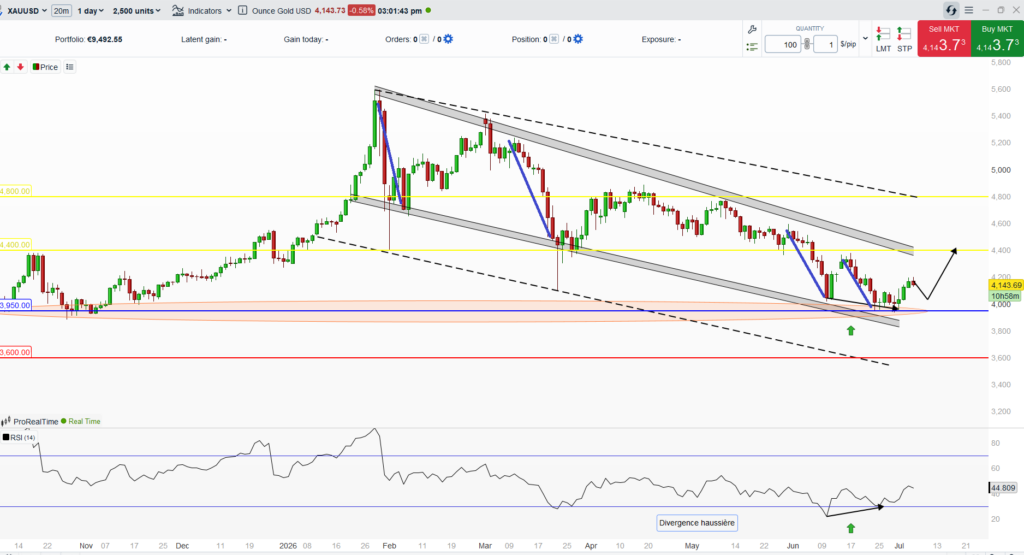Select the LMT limit order icon
Viewport: 1024px width, 555px height.
(x=883, y=39)
